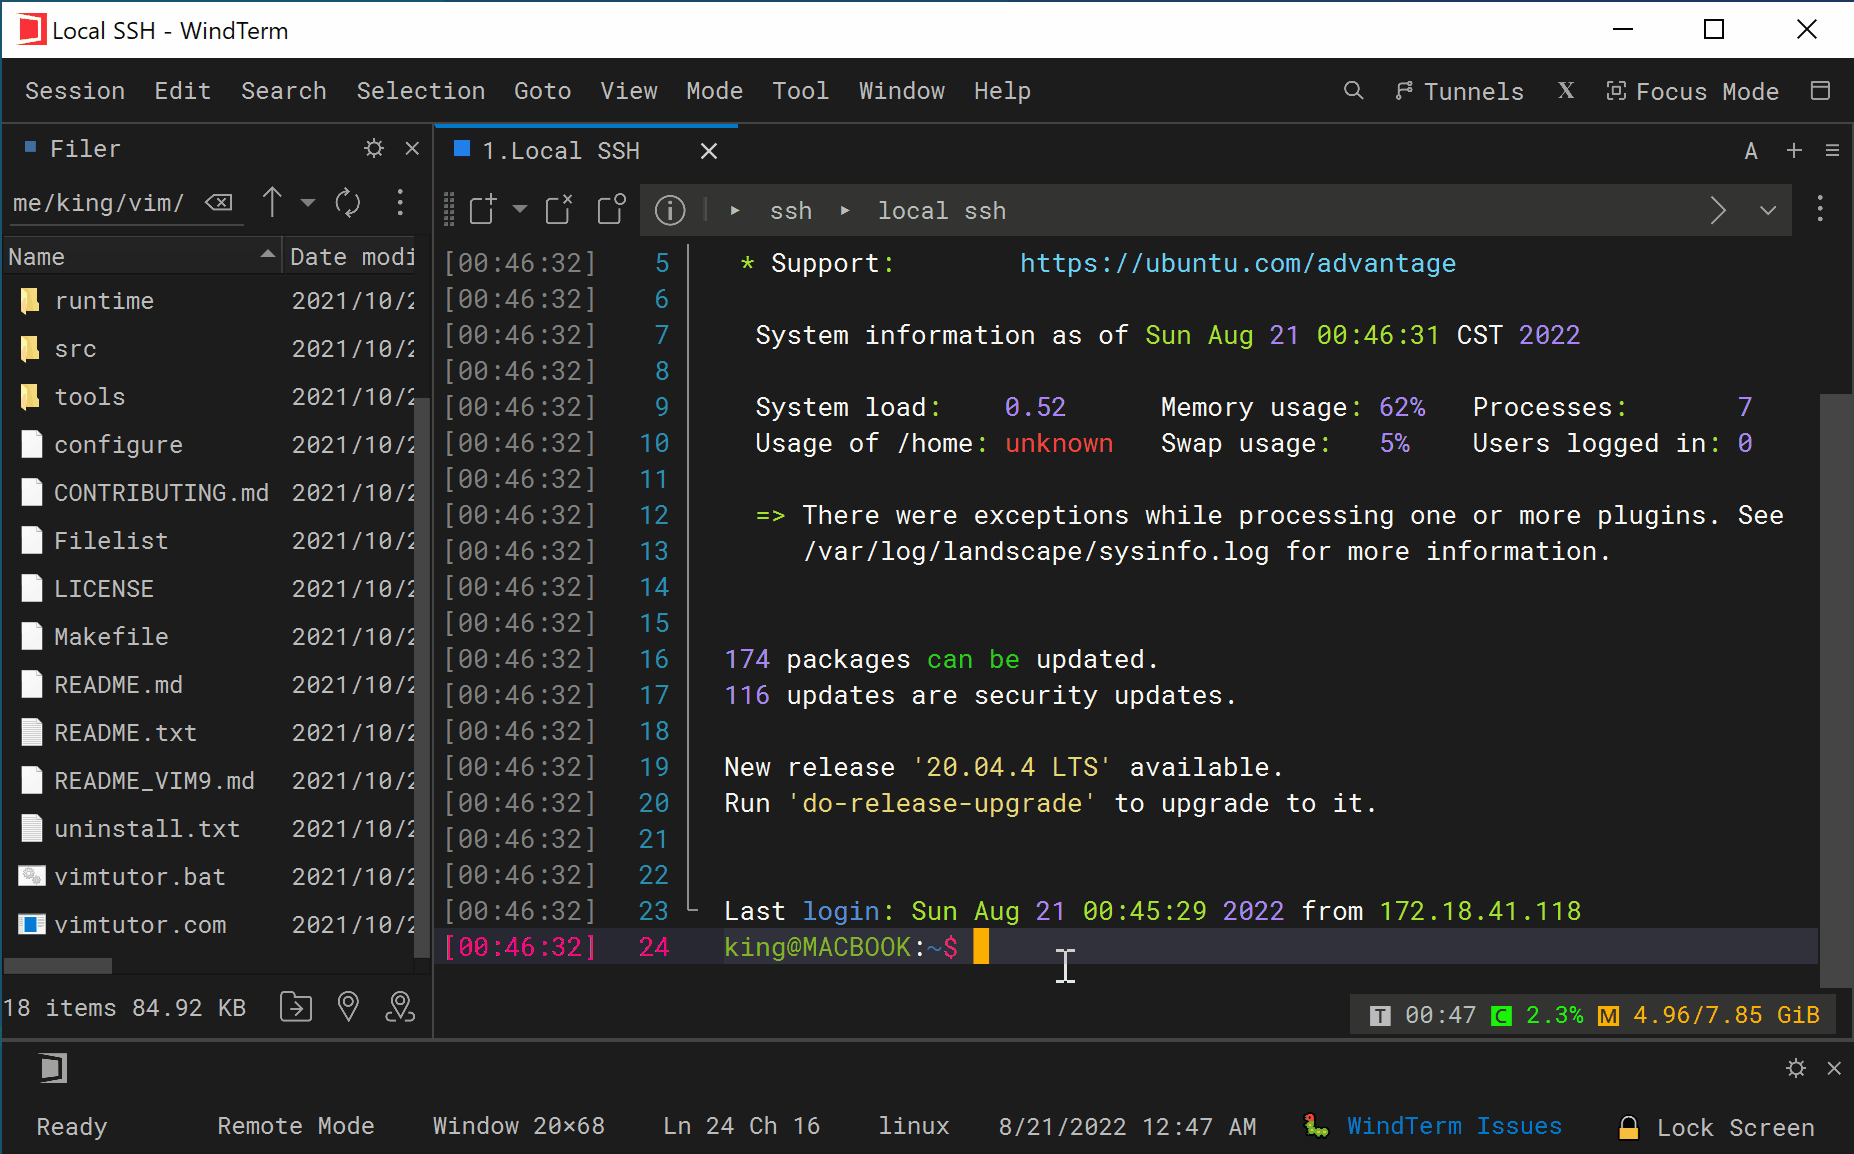
Task: Open the three-dot menu in the Filer toolbar
Action: pyautogui.click(x=400, y=203)
